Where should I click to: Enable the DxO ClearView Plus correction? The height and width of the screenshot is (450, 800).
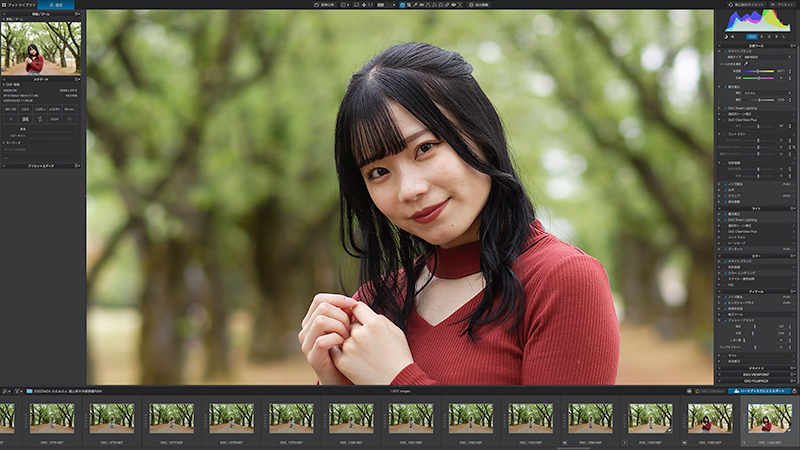[x=724, y=120]
